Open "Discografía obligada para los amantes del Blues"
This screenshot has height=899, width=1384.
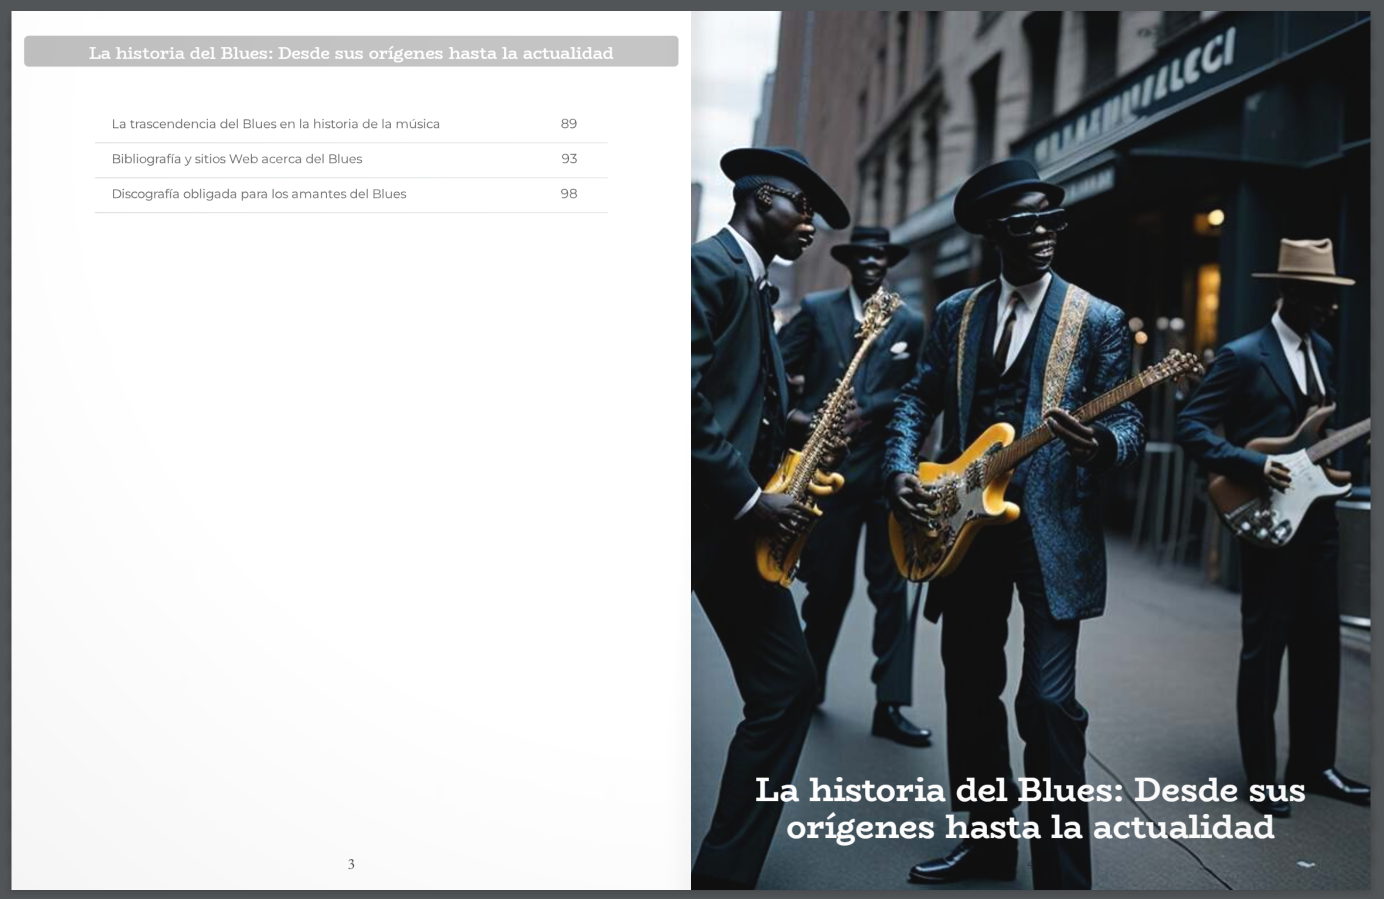click(x=259, y=194)
